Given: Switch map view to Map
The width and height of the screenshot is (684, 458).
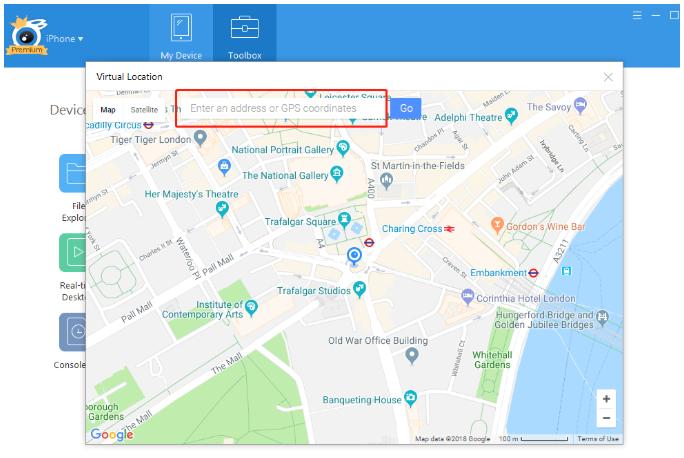Looking at the screenshot, I should (x=108, y=109).
